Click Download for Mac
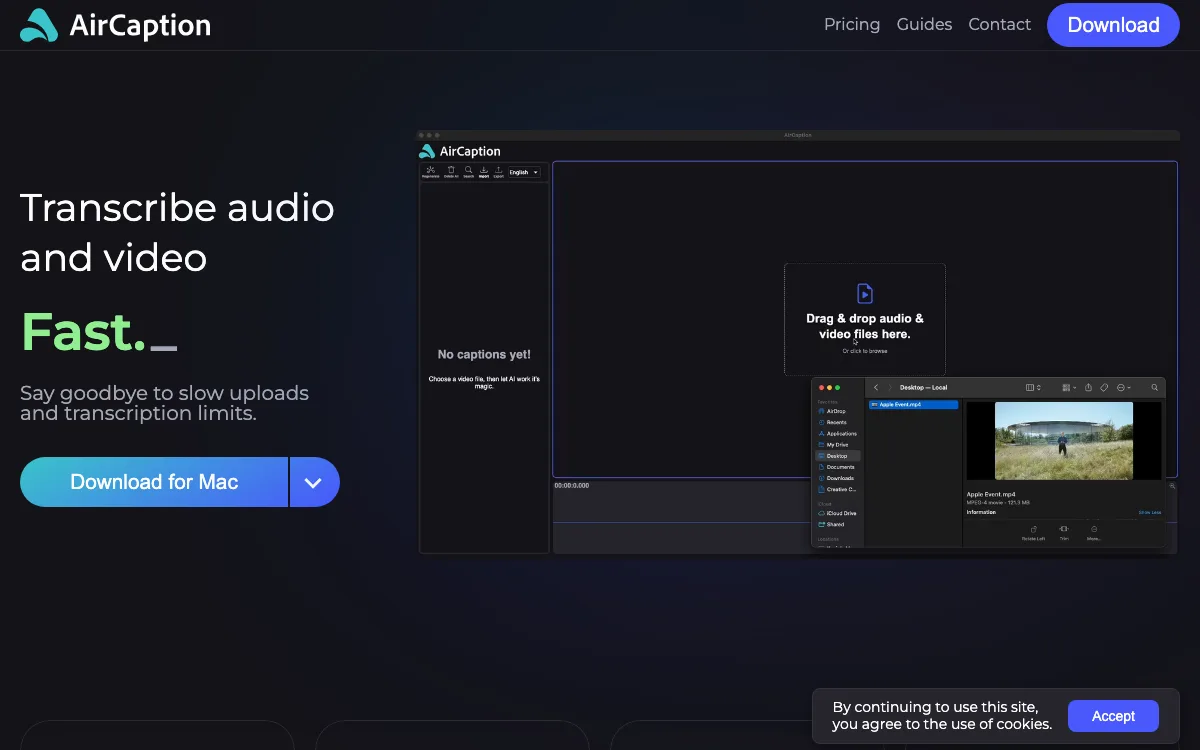 [x=154, y=482]
